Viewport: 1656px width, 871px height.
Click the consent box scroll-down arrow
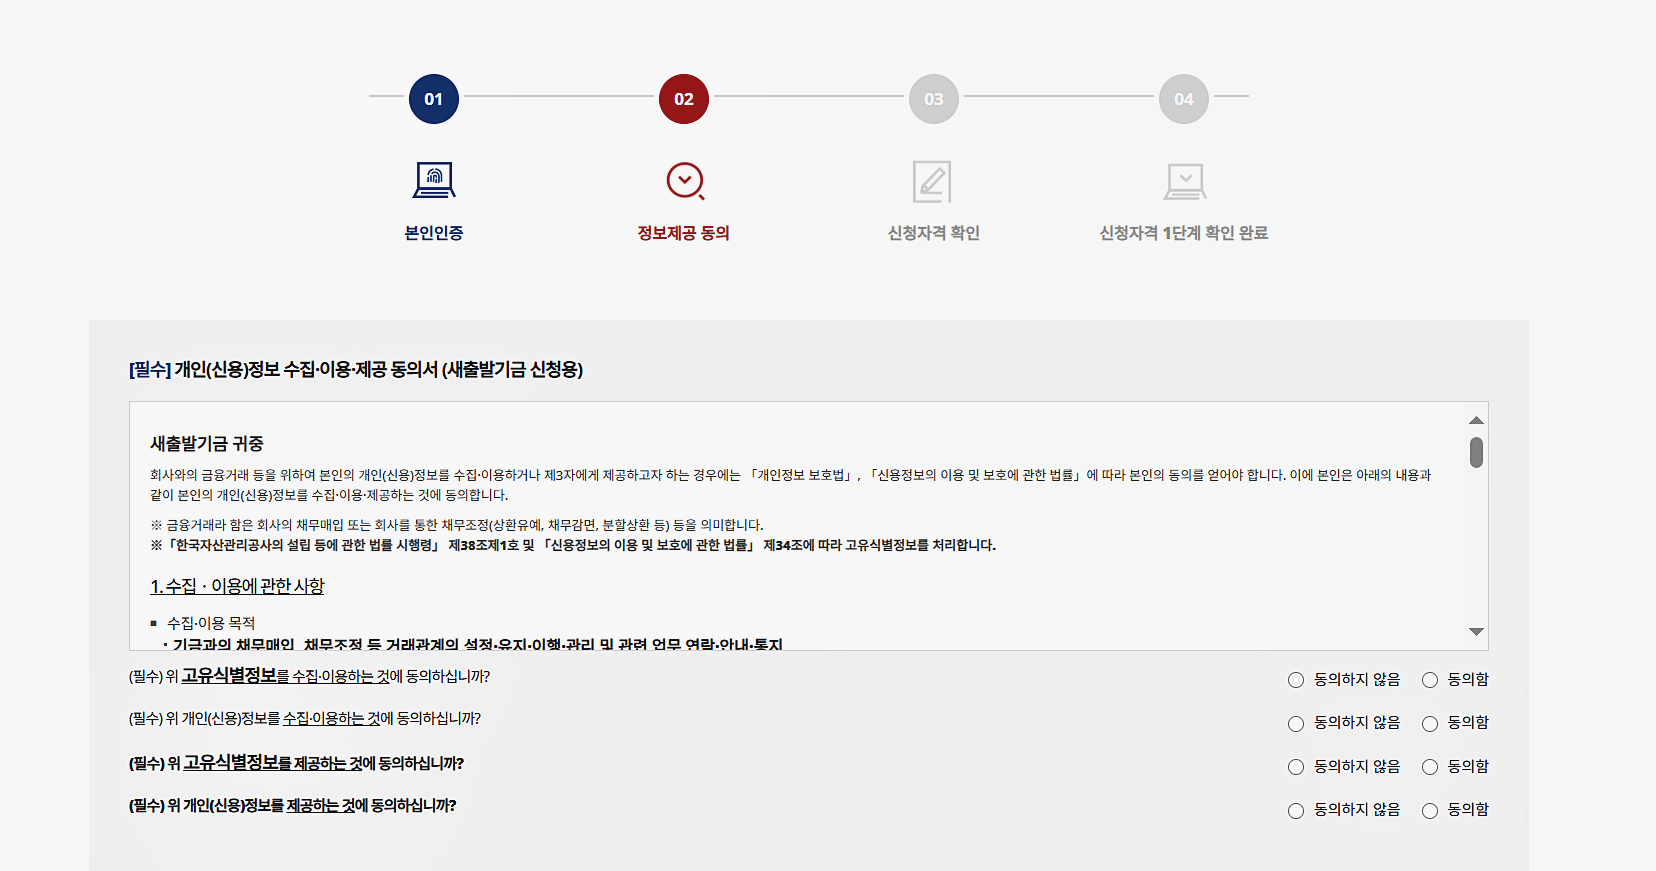[1476, 632]
